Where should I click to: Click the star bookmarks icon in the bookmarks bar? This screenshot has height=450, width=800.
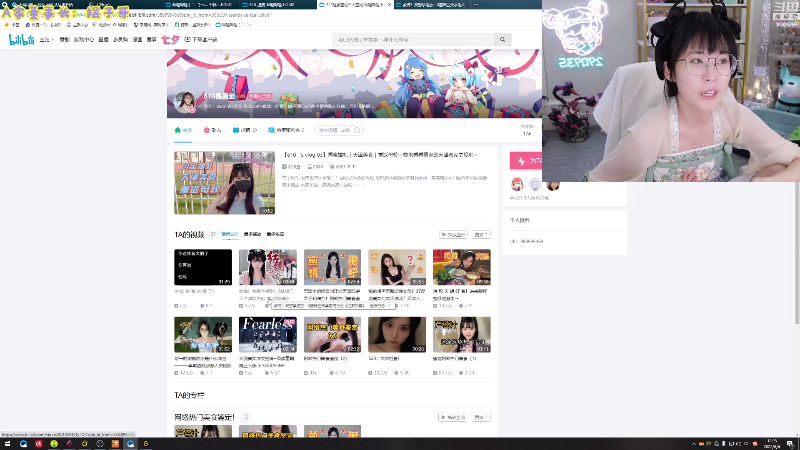tap(7, 24)
